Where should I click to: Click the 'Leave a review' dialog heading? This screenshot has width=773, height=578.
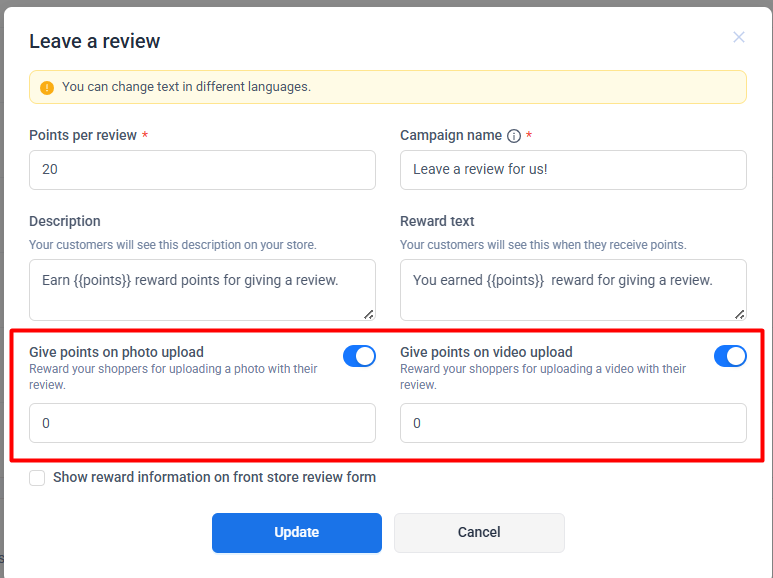[x=95, y=41]
